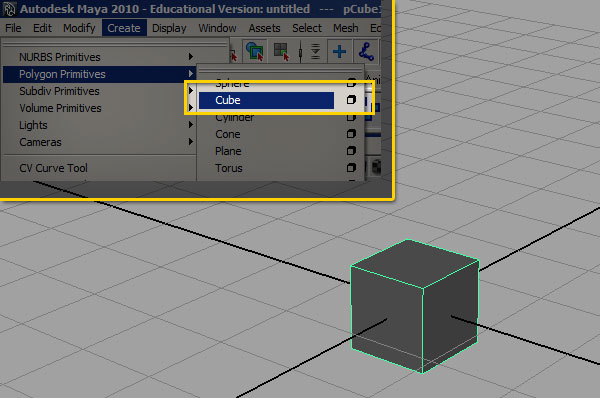The height and width of the screenshot is (398, 600).
Task: Open the Cube option box icon
Action: [x=351, y=100]
